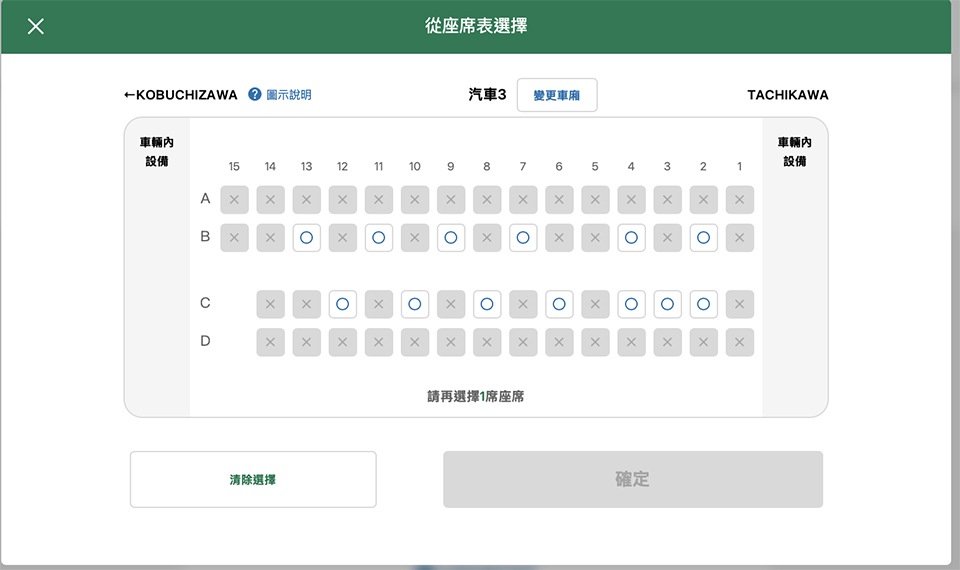Select available seat 3C
Viewport: 960px width, 570px height.
(x=667, y=304)
